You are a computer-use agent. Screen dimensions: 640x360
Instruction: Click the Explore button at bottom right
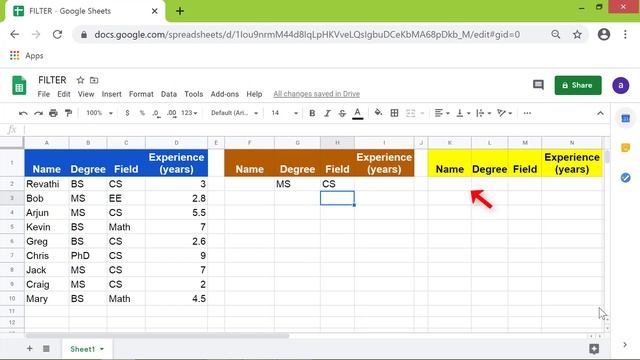click(594, 349)
